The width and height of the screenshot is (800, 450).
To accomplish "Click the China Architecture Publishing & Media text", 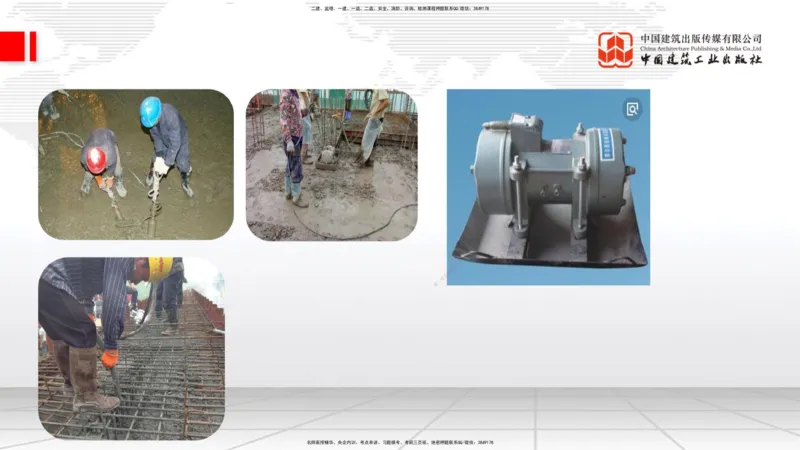I will [701, 48].
